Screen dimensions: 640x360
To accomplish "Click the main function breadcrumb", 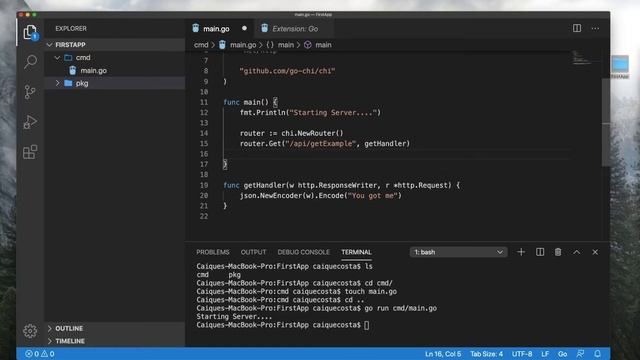I will pyautogui.click(x=318, y=45).
